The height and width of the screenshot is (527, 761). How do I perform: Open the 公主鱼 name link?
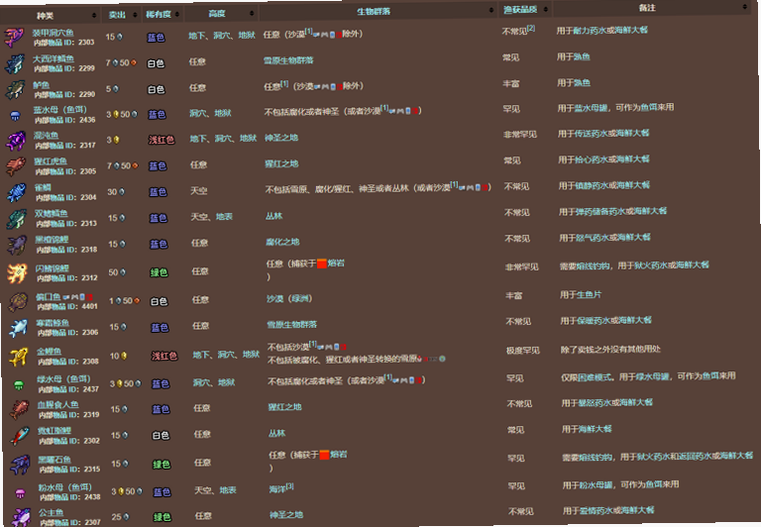click(51, 512)
